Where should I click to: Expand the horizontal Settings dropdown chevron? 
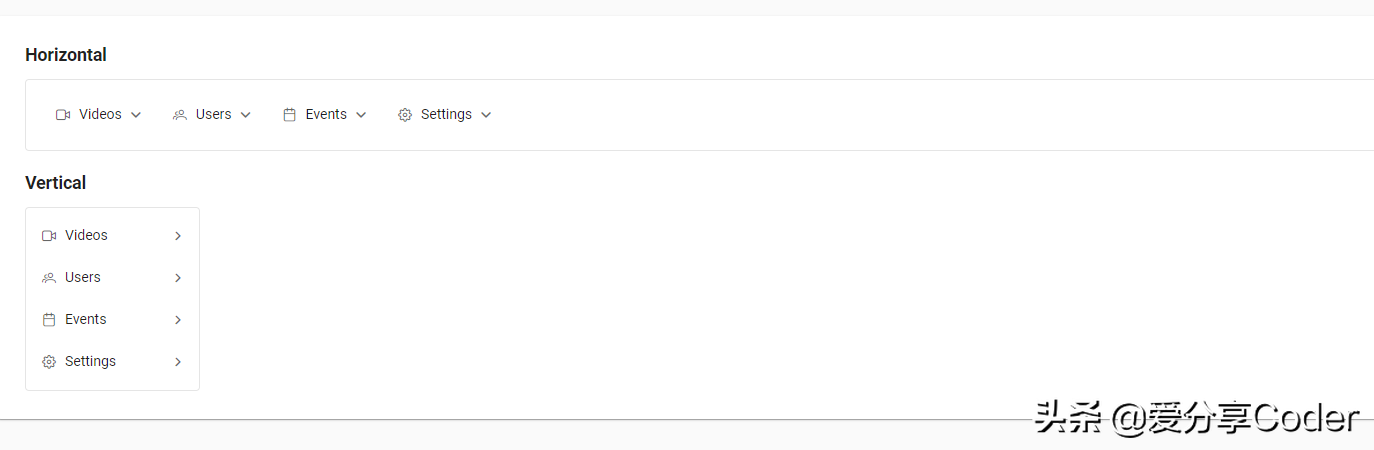pos(486,115)
